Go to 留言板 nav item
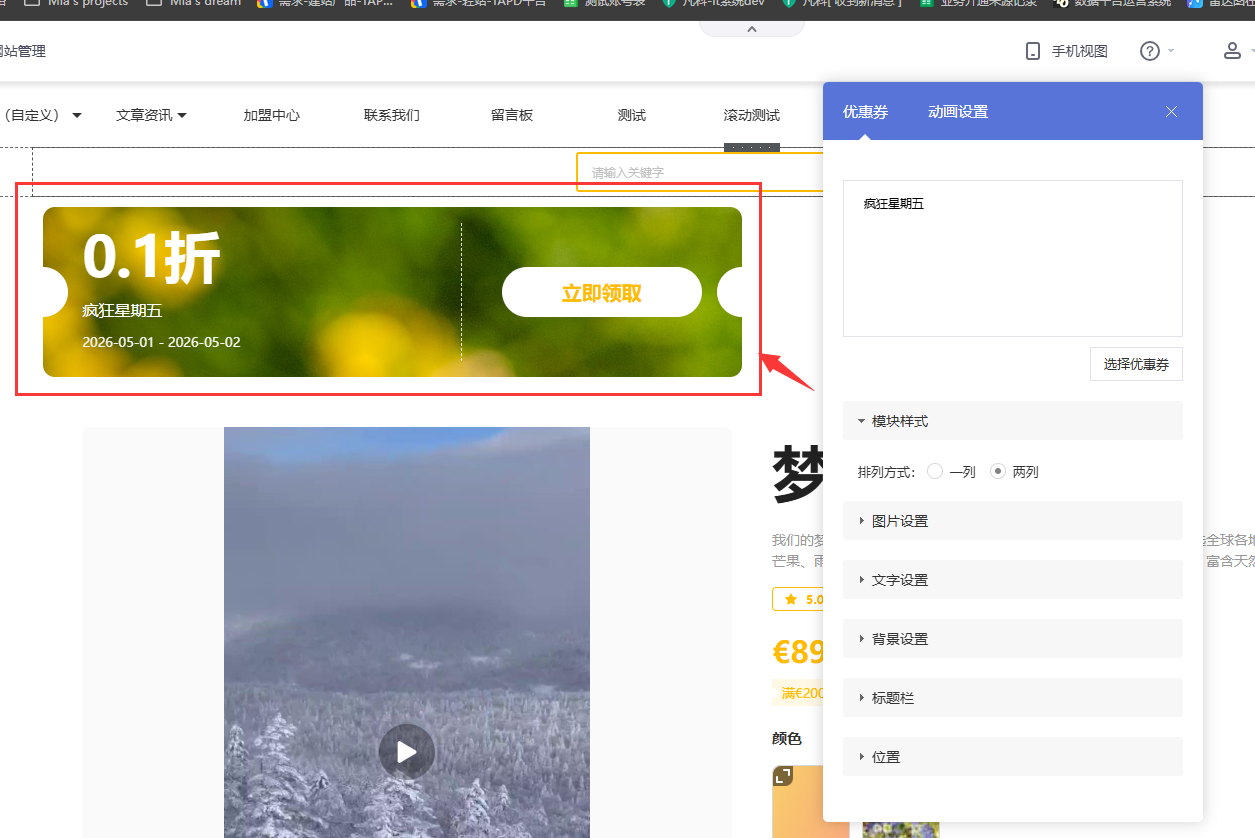 pos(512,115)
